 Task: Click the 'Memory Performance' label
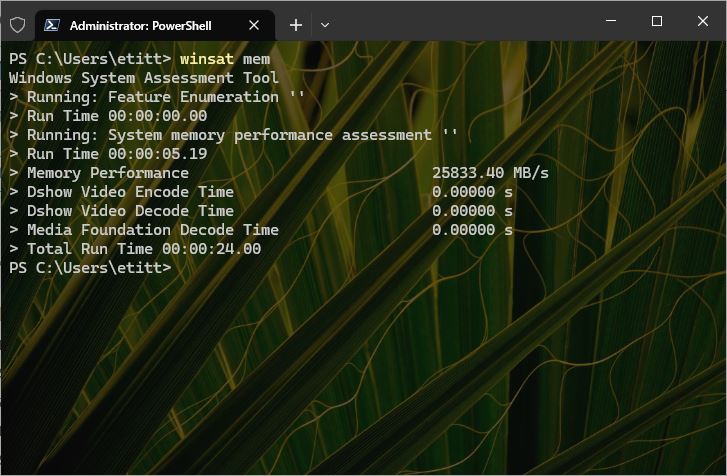point(108,173)
